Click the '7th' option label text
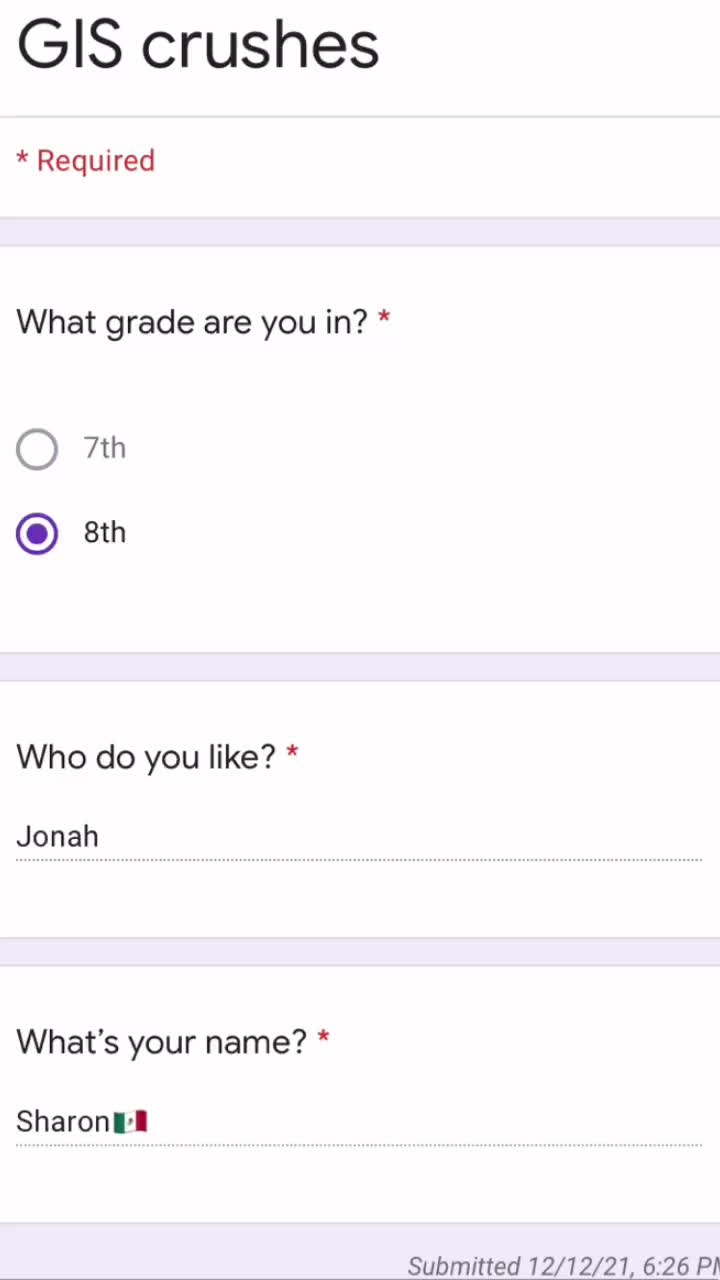Image resolution: width=720 pixels, height=1280 pixels. [105, 448]
